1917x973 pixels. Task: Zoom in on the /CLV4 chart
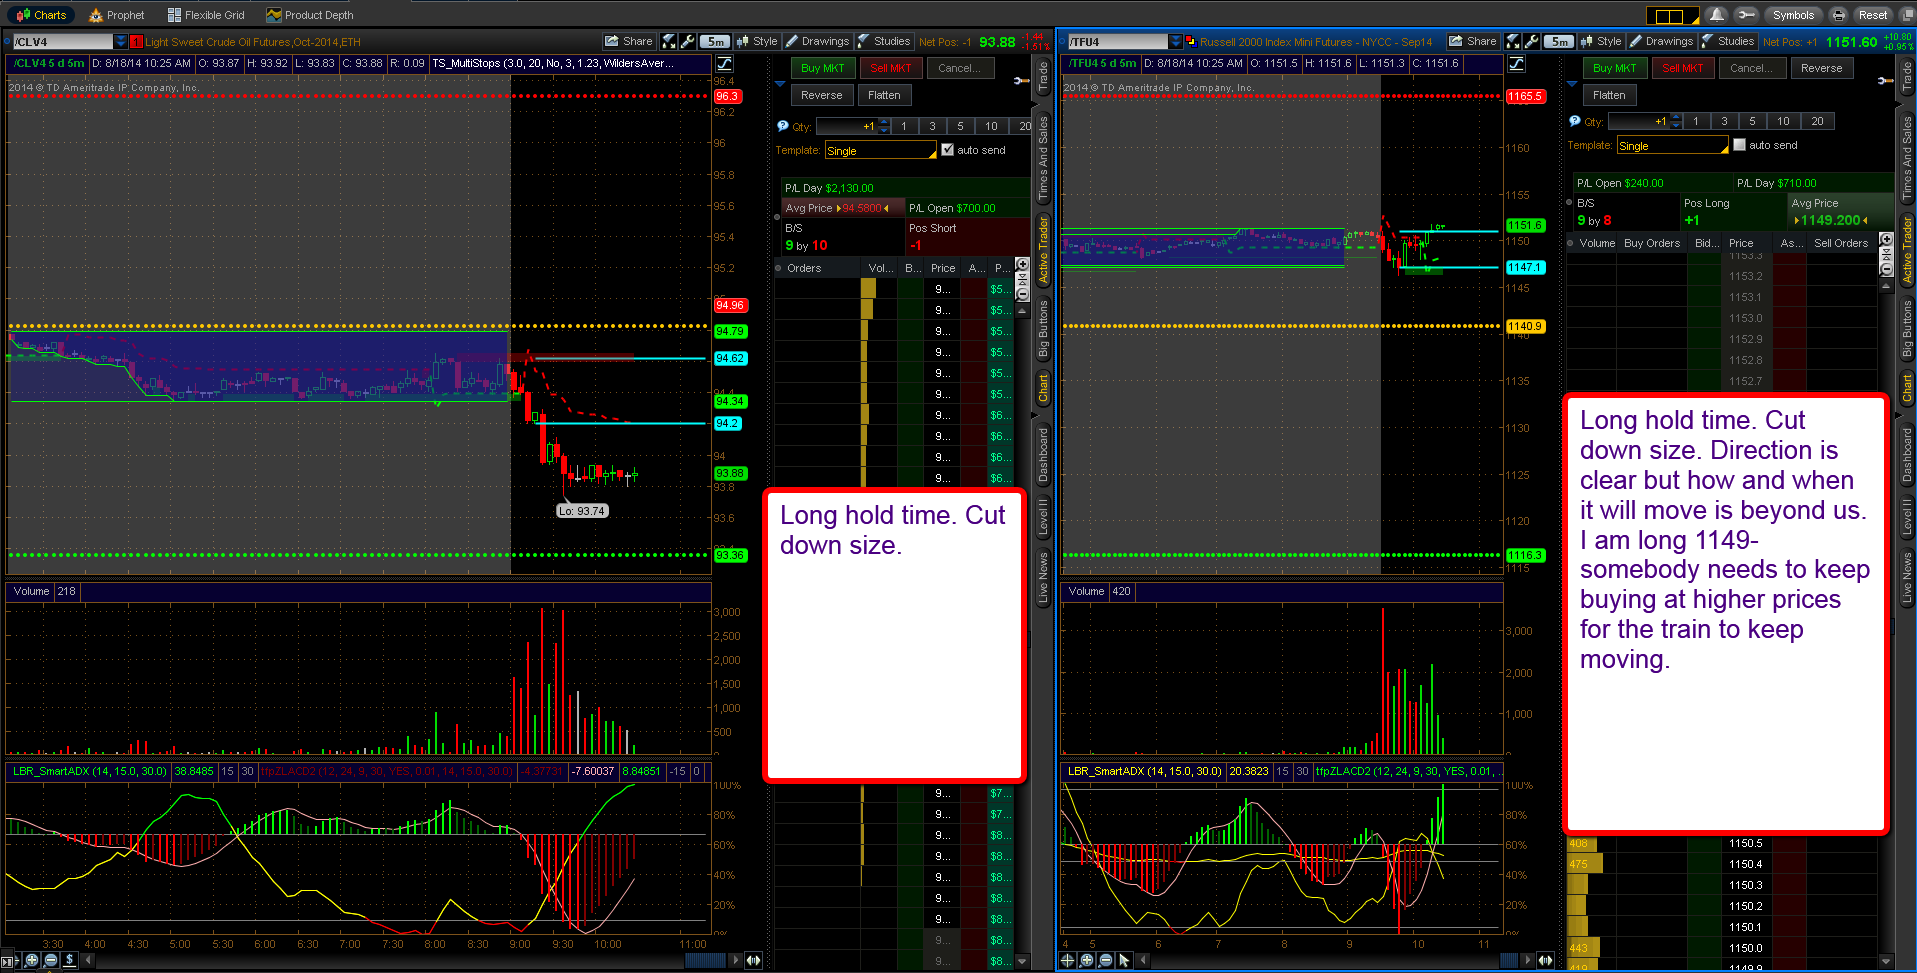click(32, 960)
